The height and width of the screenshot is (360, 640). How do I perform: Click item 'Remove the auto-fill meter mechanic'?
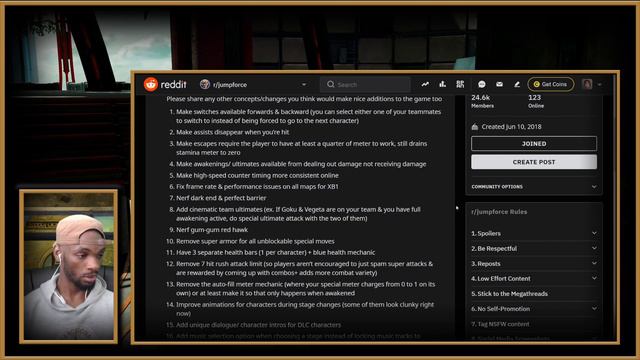coord(305,289)
